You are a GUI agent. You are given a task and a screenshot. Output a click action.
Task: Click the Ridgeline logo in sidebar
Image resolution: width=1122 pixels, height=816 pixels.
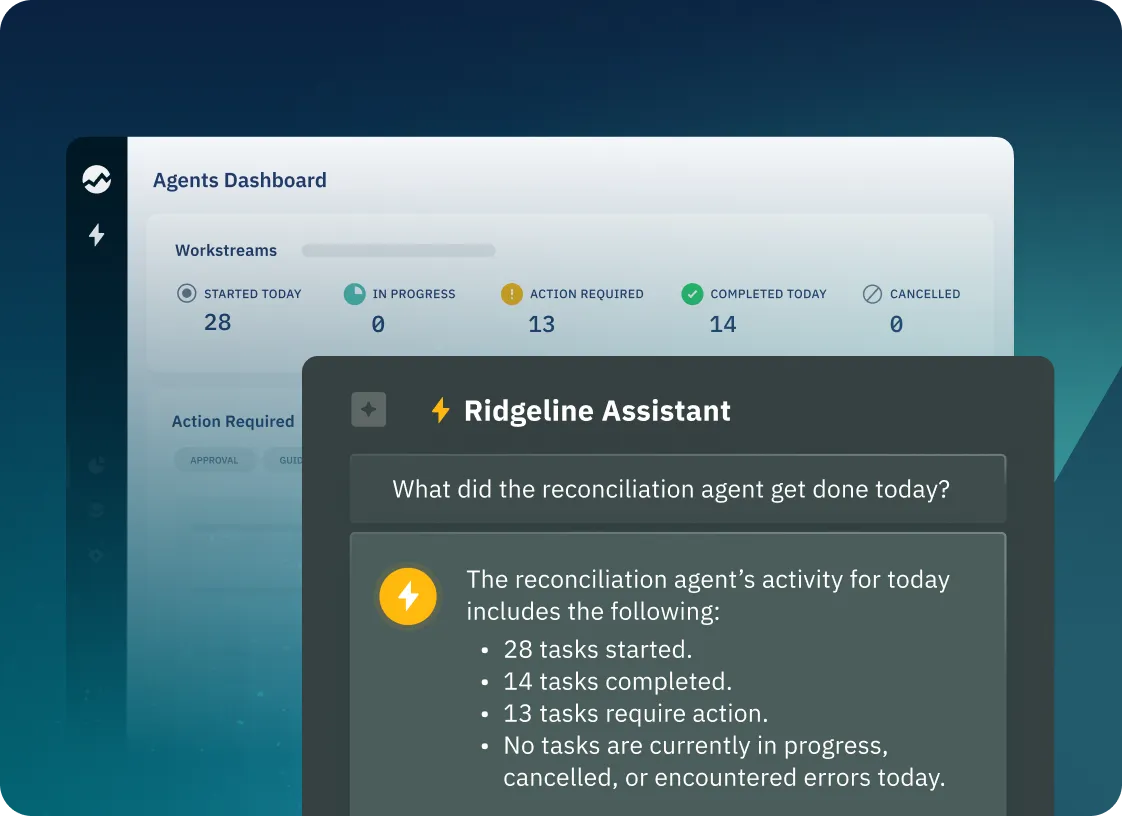(97, 179)
